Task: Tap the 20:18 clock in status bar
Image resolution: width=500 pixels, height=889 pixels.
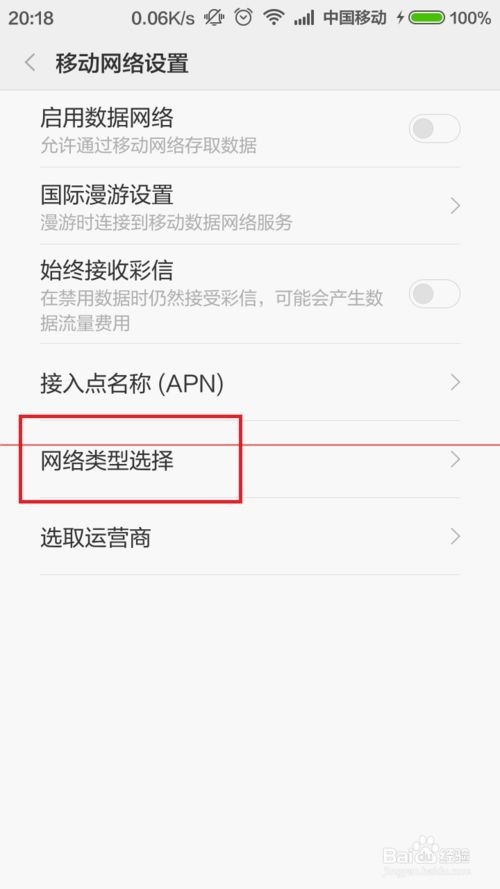Action: (x=31, y=18)
